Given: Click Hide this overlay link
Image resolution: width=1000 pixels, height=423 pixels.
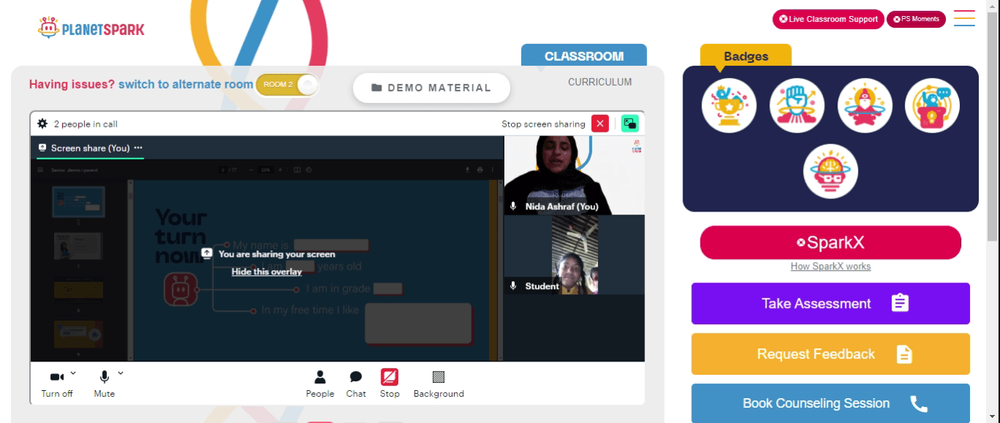Looking at the screenshot, I should [x=267, y=272].
